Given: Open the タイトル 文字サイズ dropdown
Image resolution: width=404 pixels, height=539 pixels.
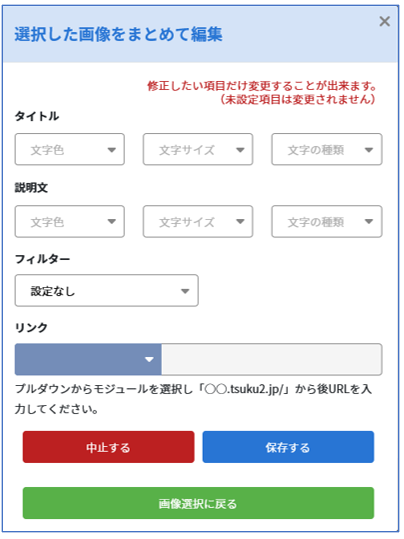Looking at the screenshot, I should click(198, 150).
